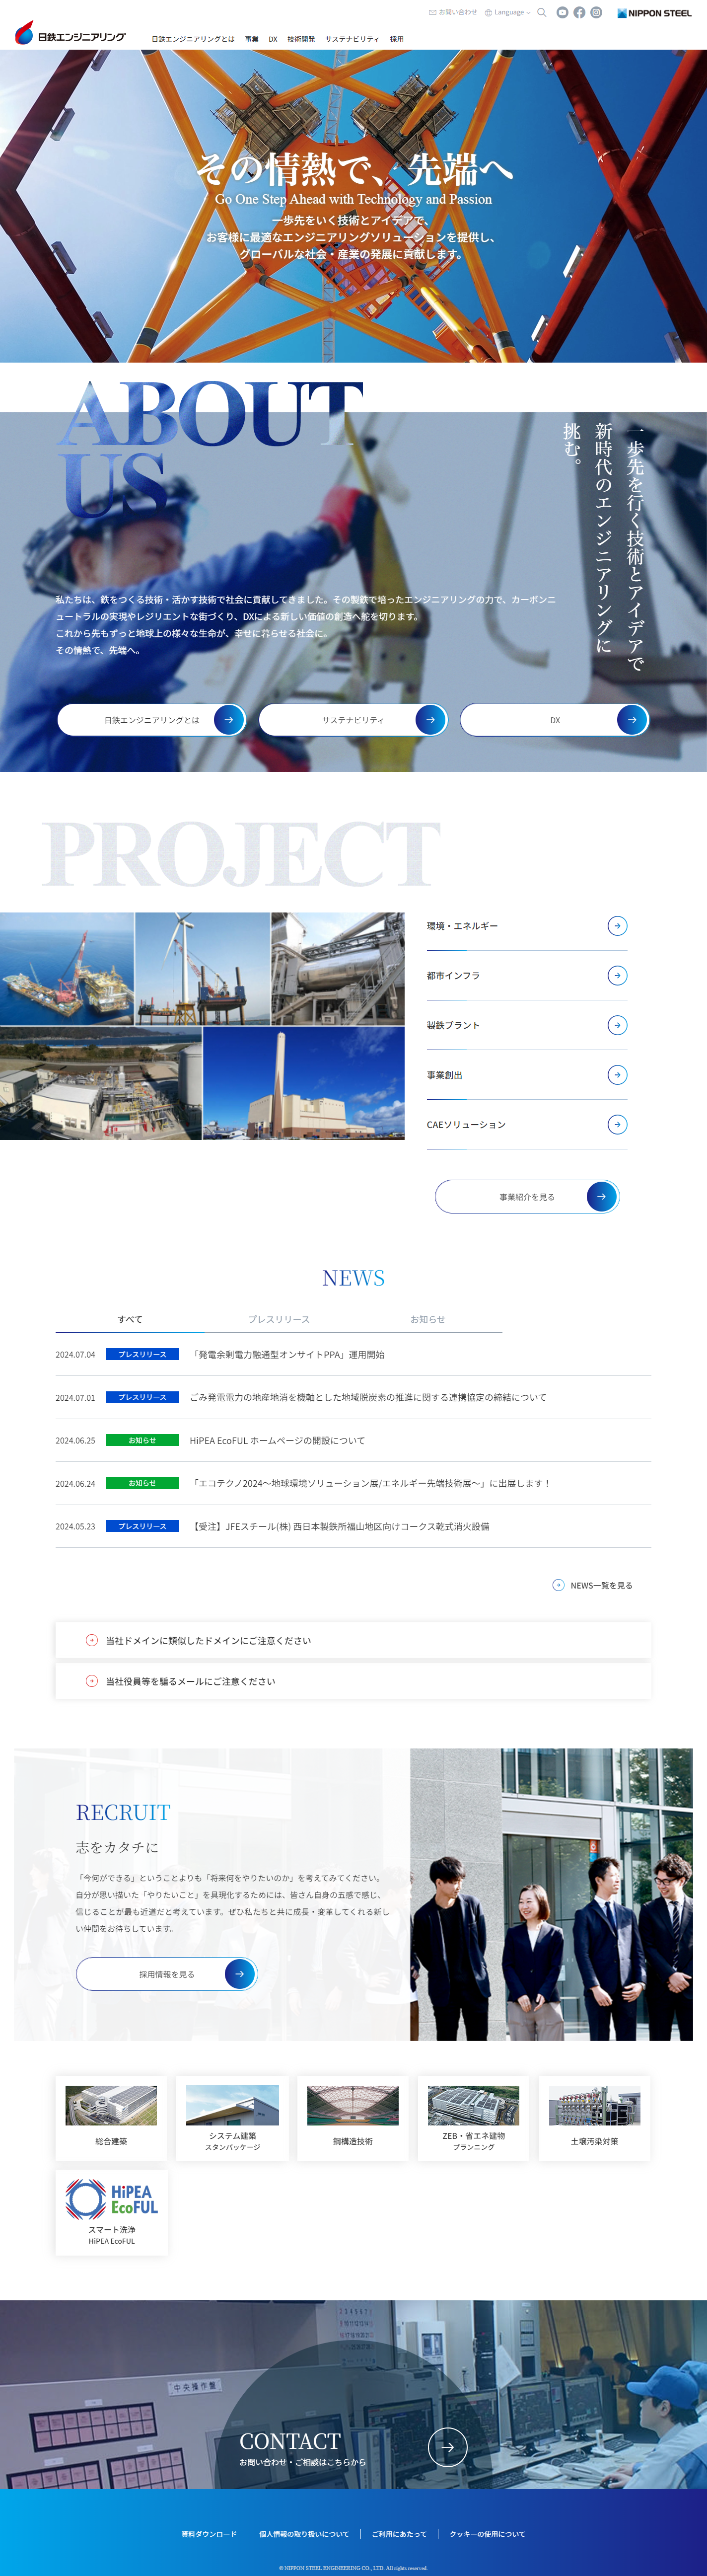Open news 「発電余剰電力融通型オンサイトPPA」運用開始
Screen dimensions: 707x2576
[x=287, y=1355]
